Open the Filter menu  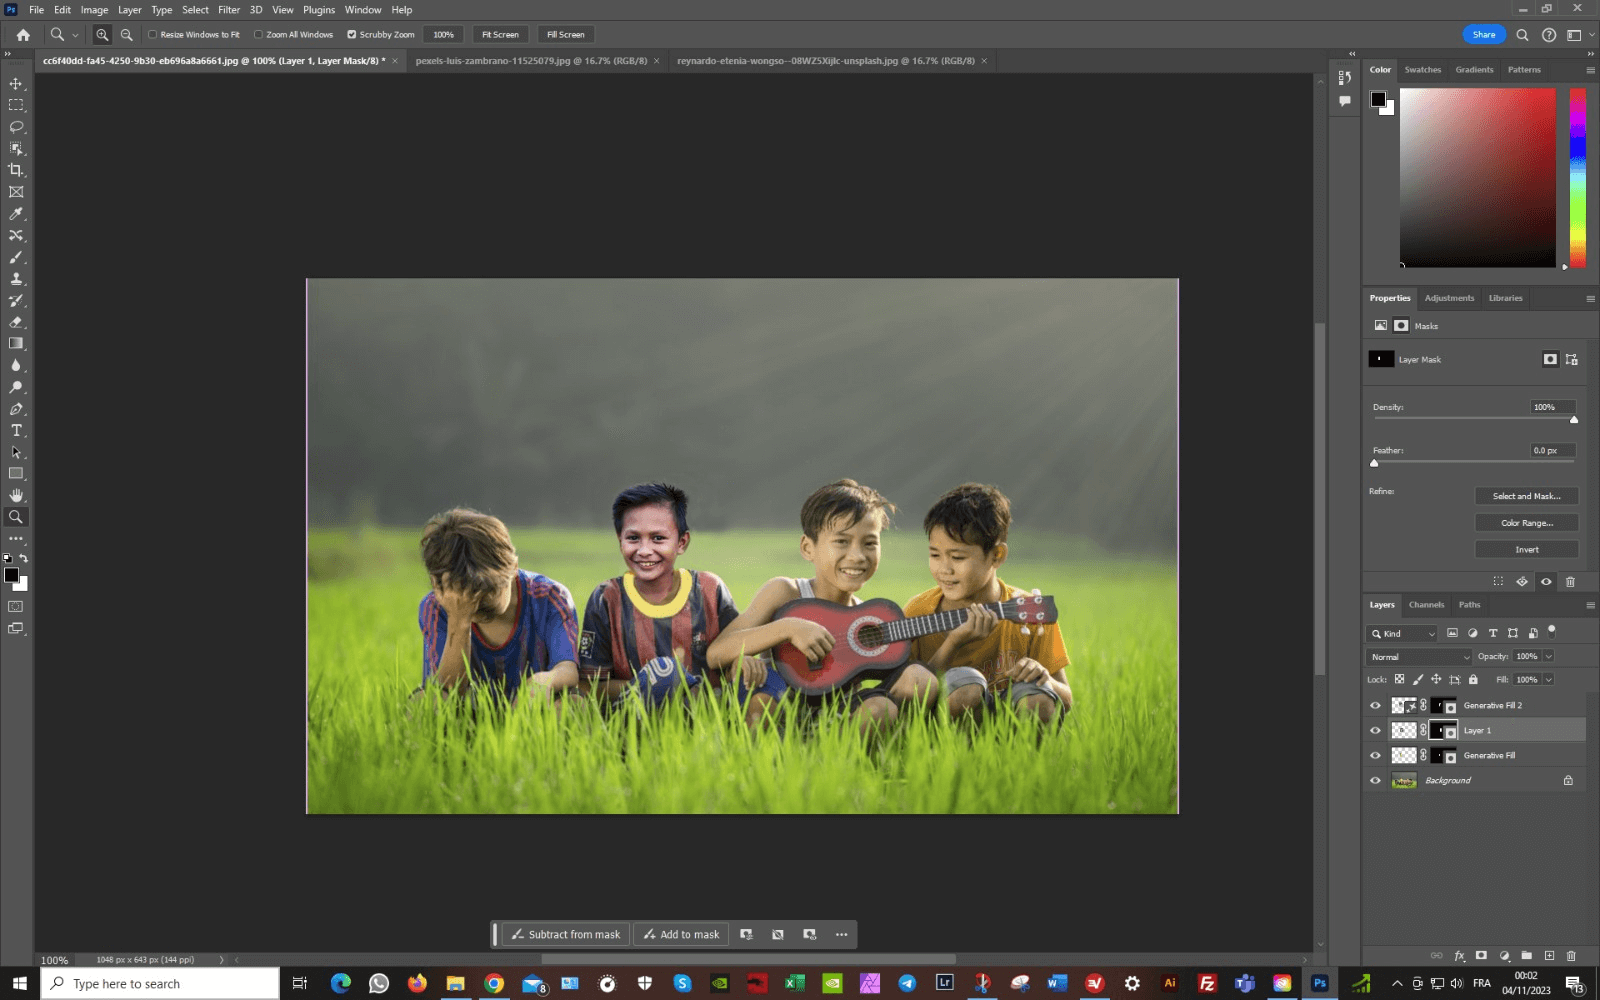point(229,10)
